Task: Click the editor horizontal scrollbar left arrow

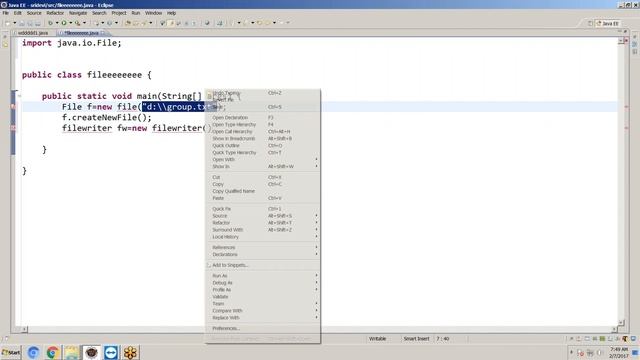Action: 24,329
